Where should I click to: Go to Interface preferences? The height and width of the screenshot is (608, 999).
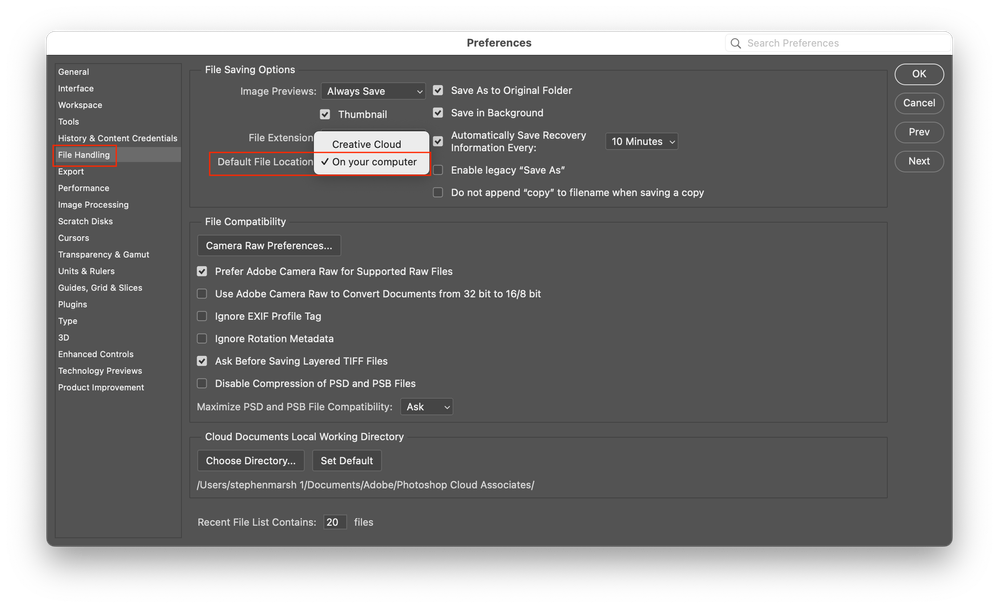[76, 88]
